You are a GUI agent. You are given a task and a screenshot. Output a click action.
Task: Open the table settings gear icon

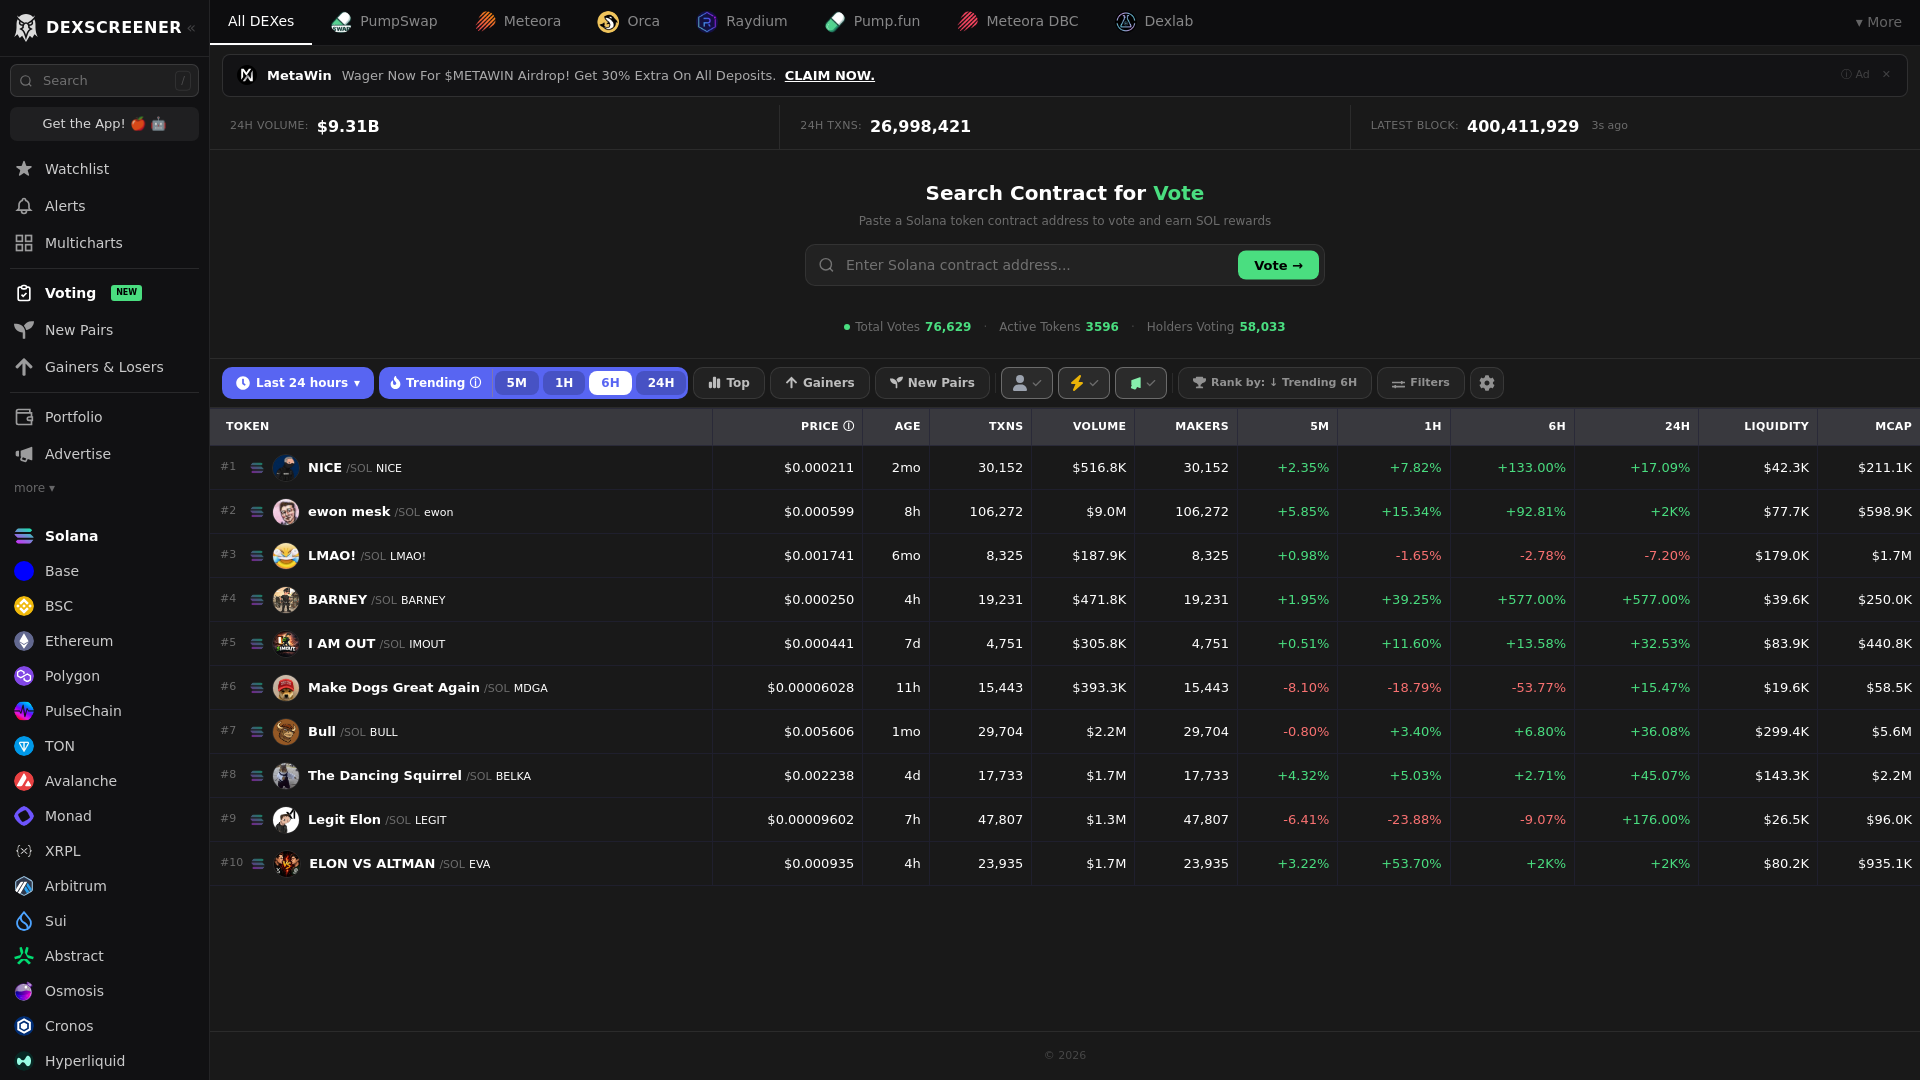pyautogui.click(x=1487, y=383)
